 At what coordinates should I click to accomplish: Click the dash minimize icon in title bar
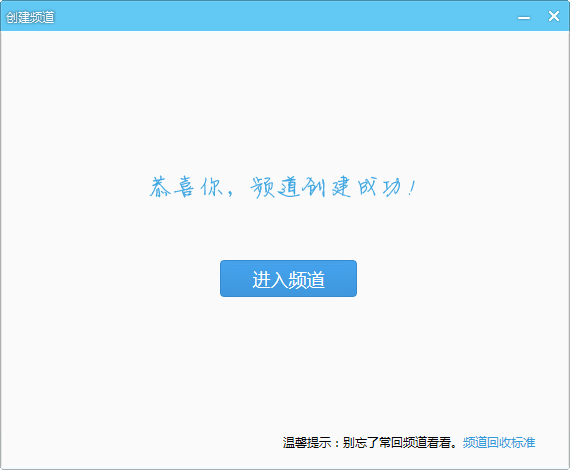[x=524, y=17]
